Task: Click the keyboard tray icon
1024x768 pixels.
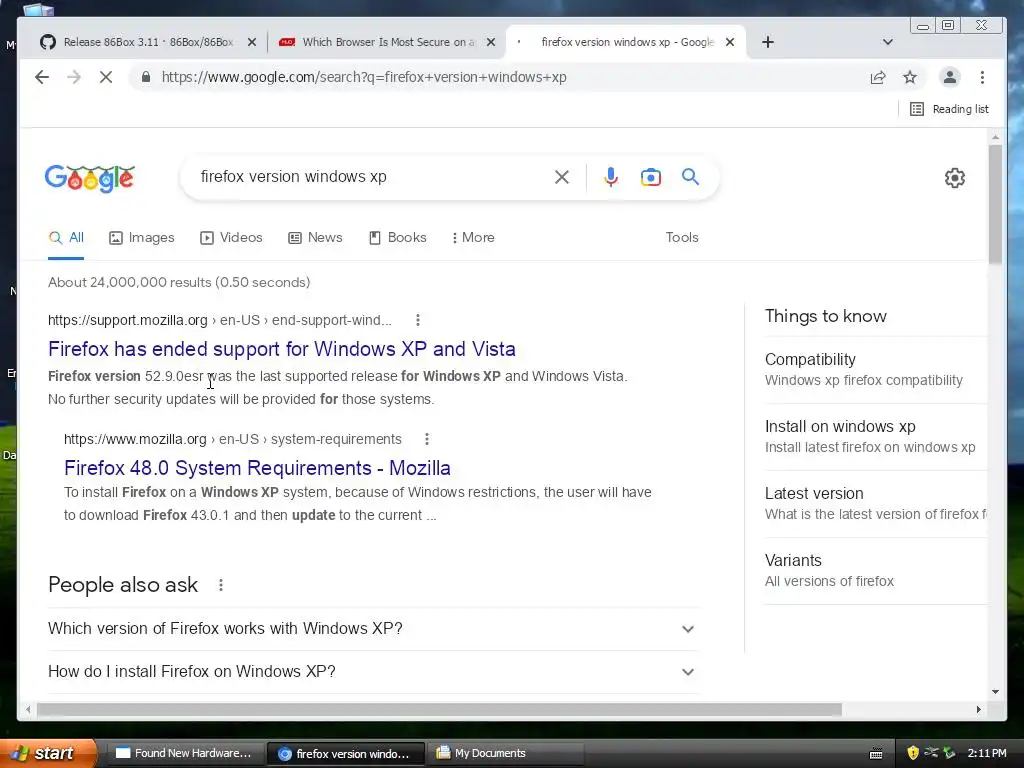Action: pyautogui.click(x=876, y=754)
